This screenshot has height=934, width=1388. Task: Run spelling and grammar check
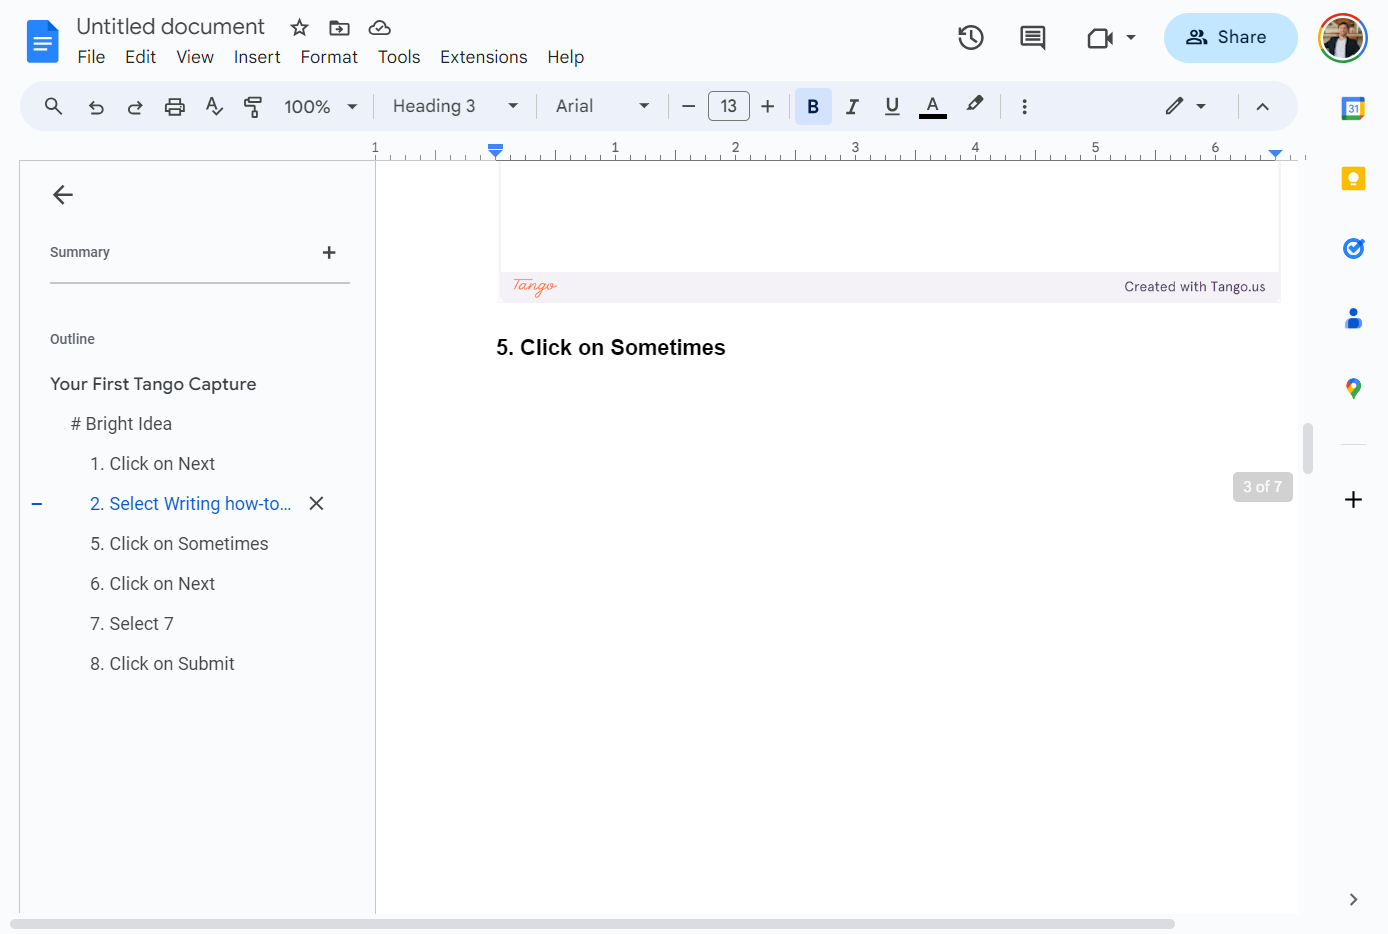click(x=214, y=106)
